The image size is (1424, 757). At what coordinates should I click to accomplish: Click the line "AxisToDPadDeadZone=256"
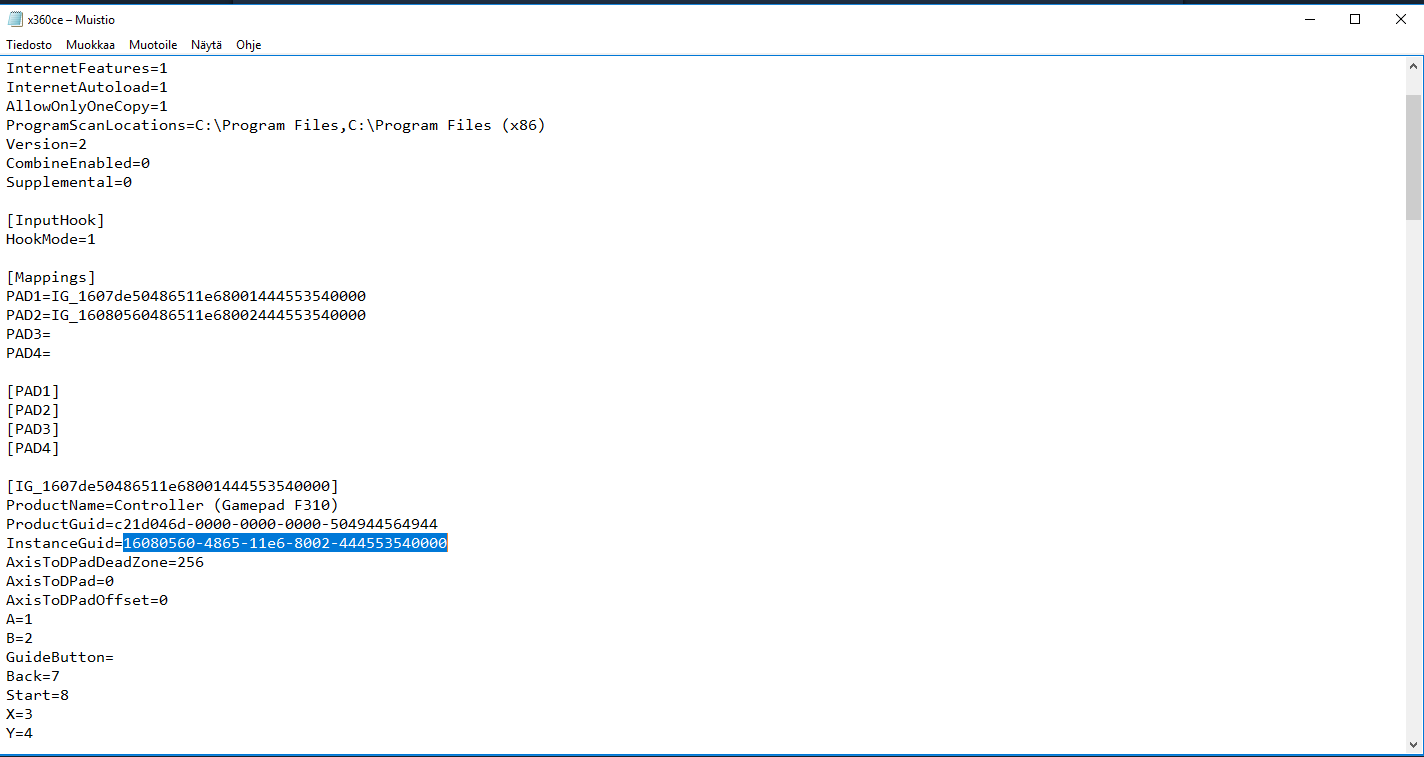pyautogui.click(x=105, y=562)
